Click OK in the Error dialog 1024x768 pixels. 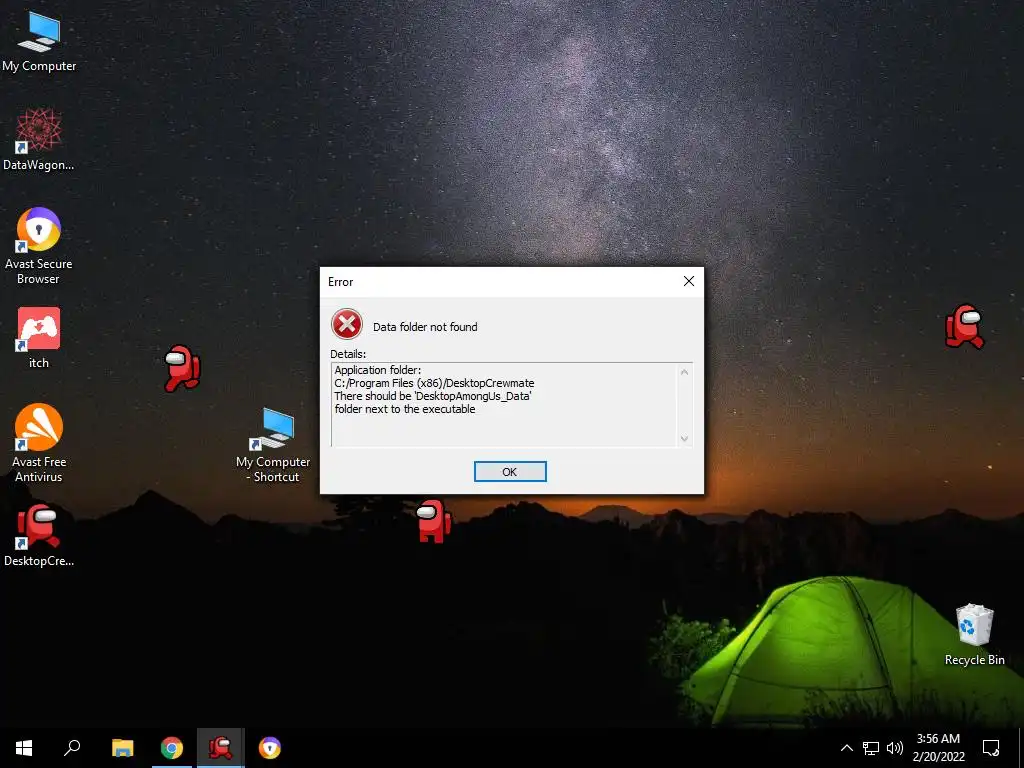[x=510, y=472]
